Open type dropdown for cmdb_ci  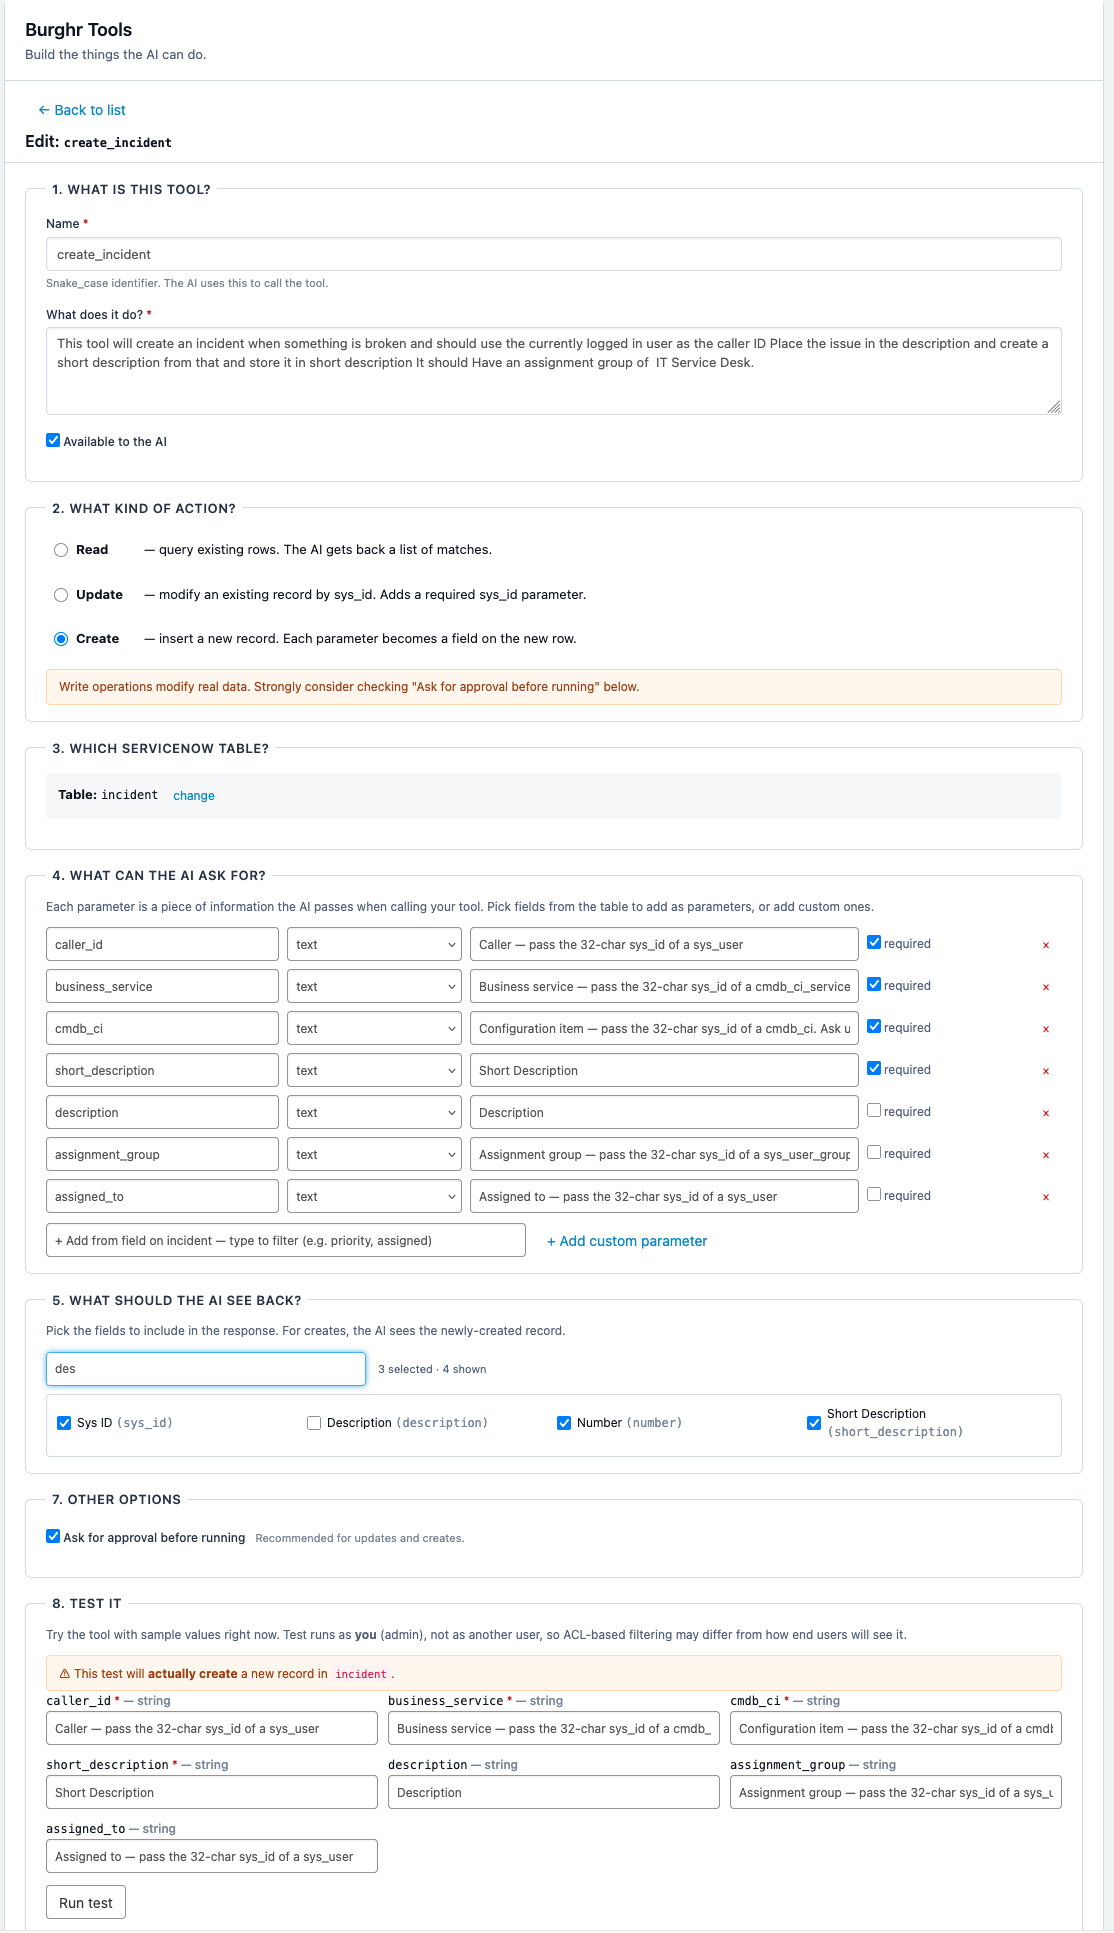coord(374,1028)
